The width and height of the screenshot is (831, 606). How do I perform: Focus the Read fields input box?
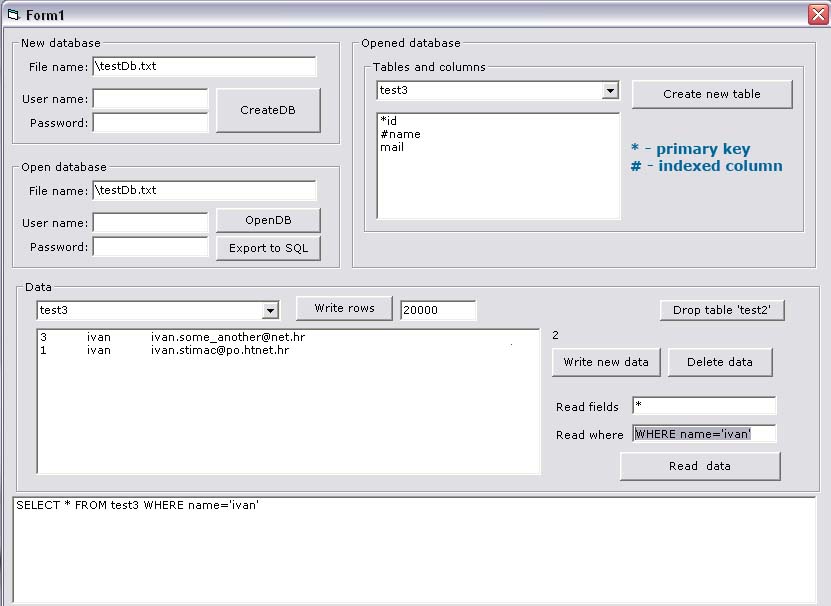pyautogui.click(x=704, y=406)
